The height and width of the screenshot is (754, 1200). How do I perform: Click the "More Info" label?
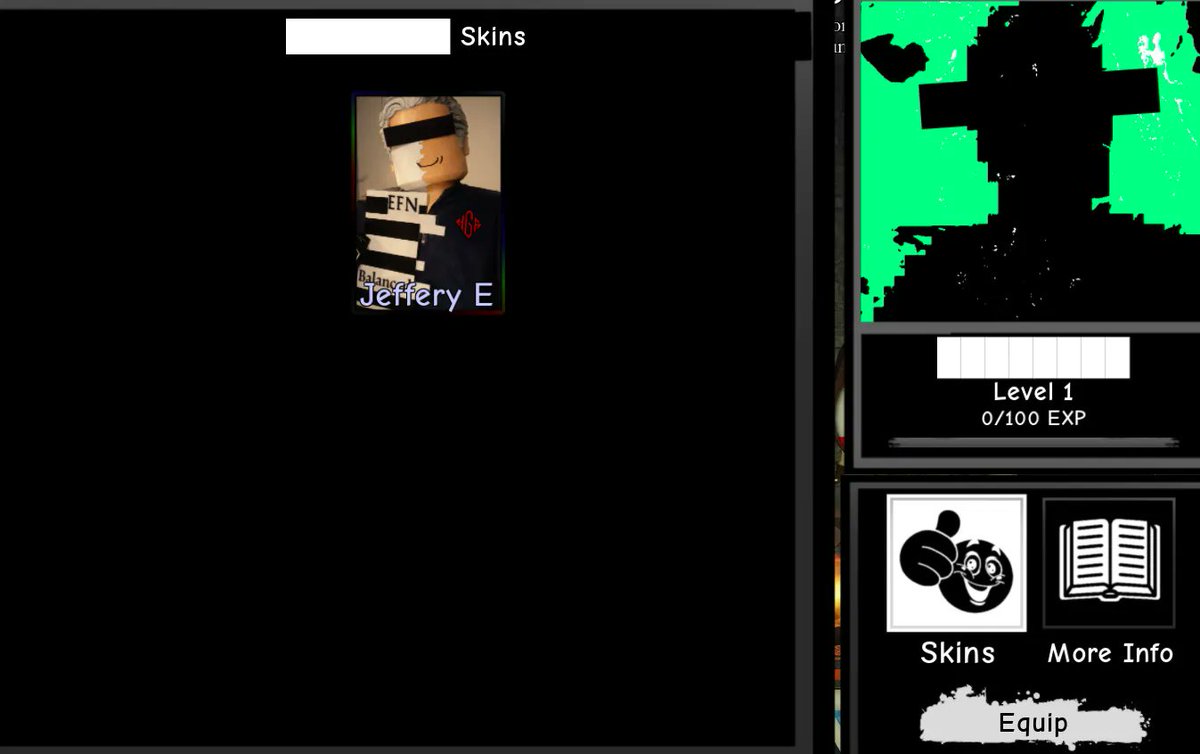pos(1110,653)
